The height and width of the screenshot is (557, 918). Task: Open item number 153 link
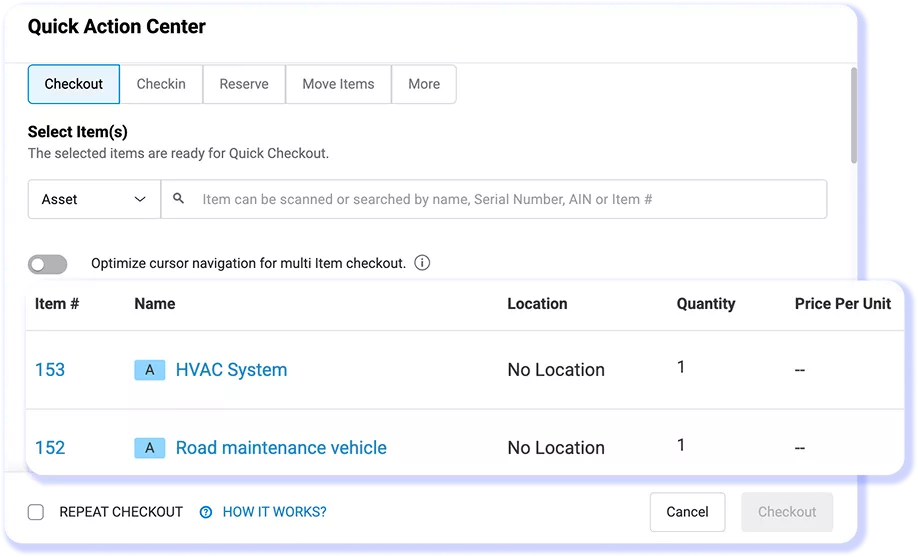[50, 370]
